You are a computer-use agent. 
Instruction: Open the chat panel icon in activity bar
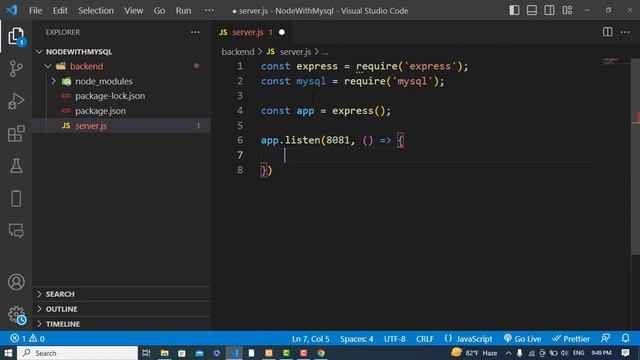pos(16,231)
